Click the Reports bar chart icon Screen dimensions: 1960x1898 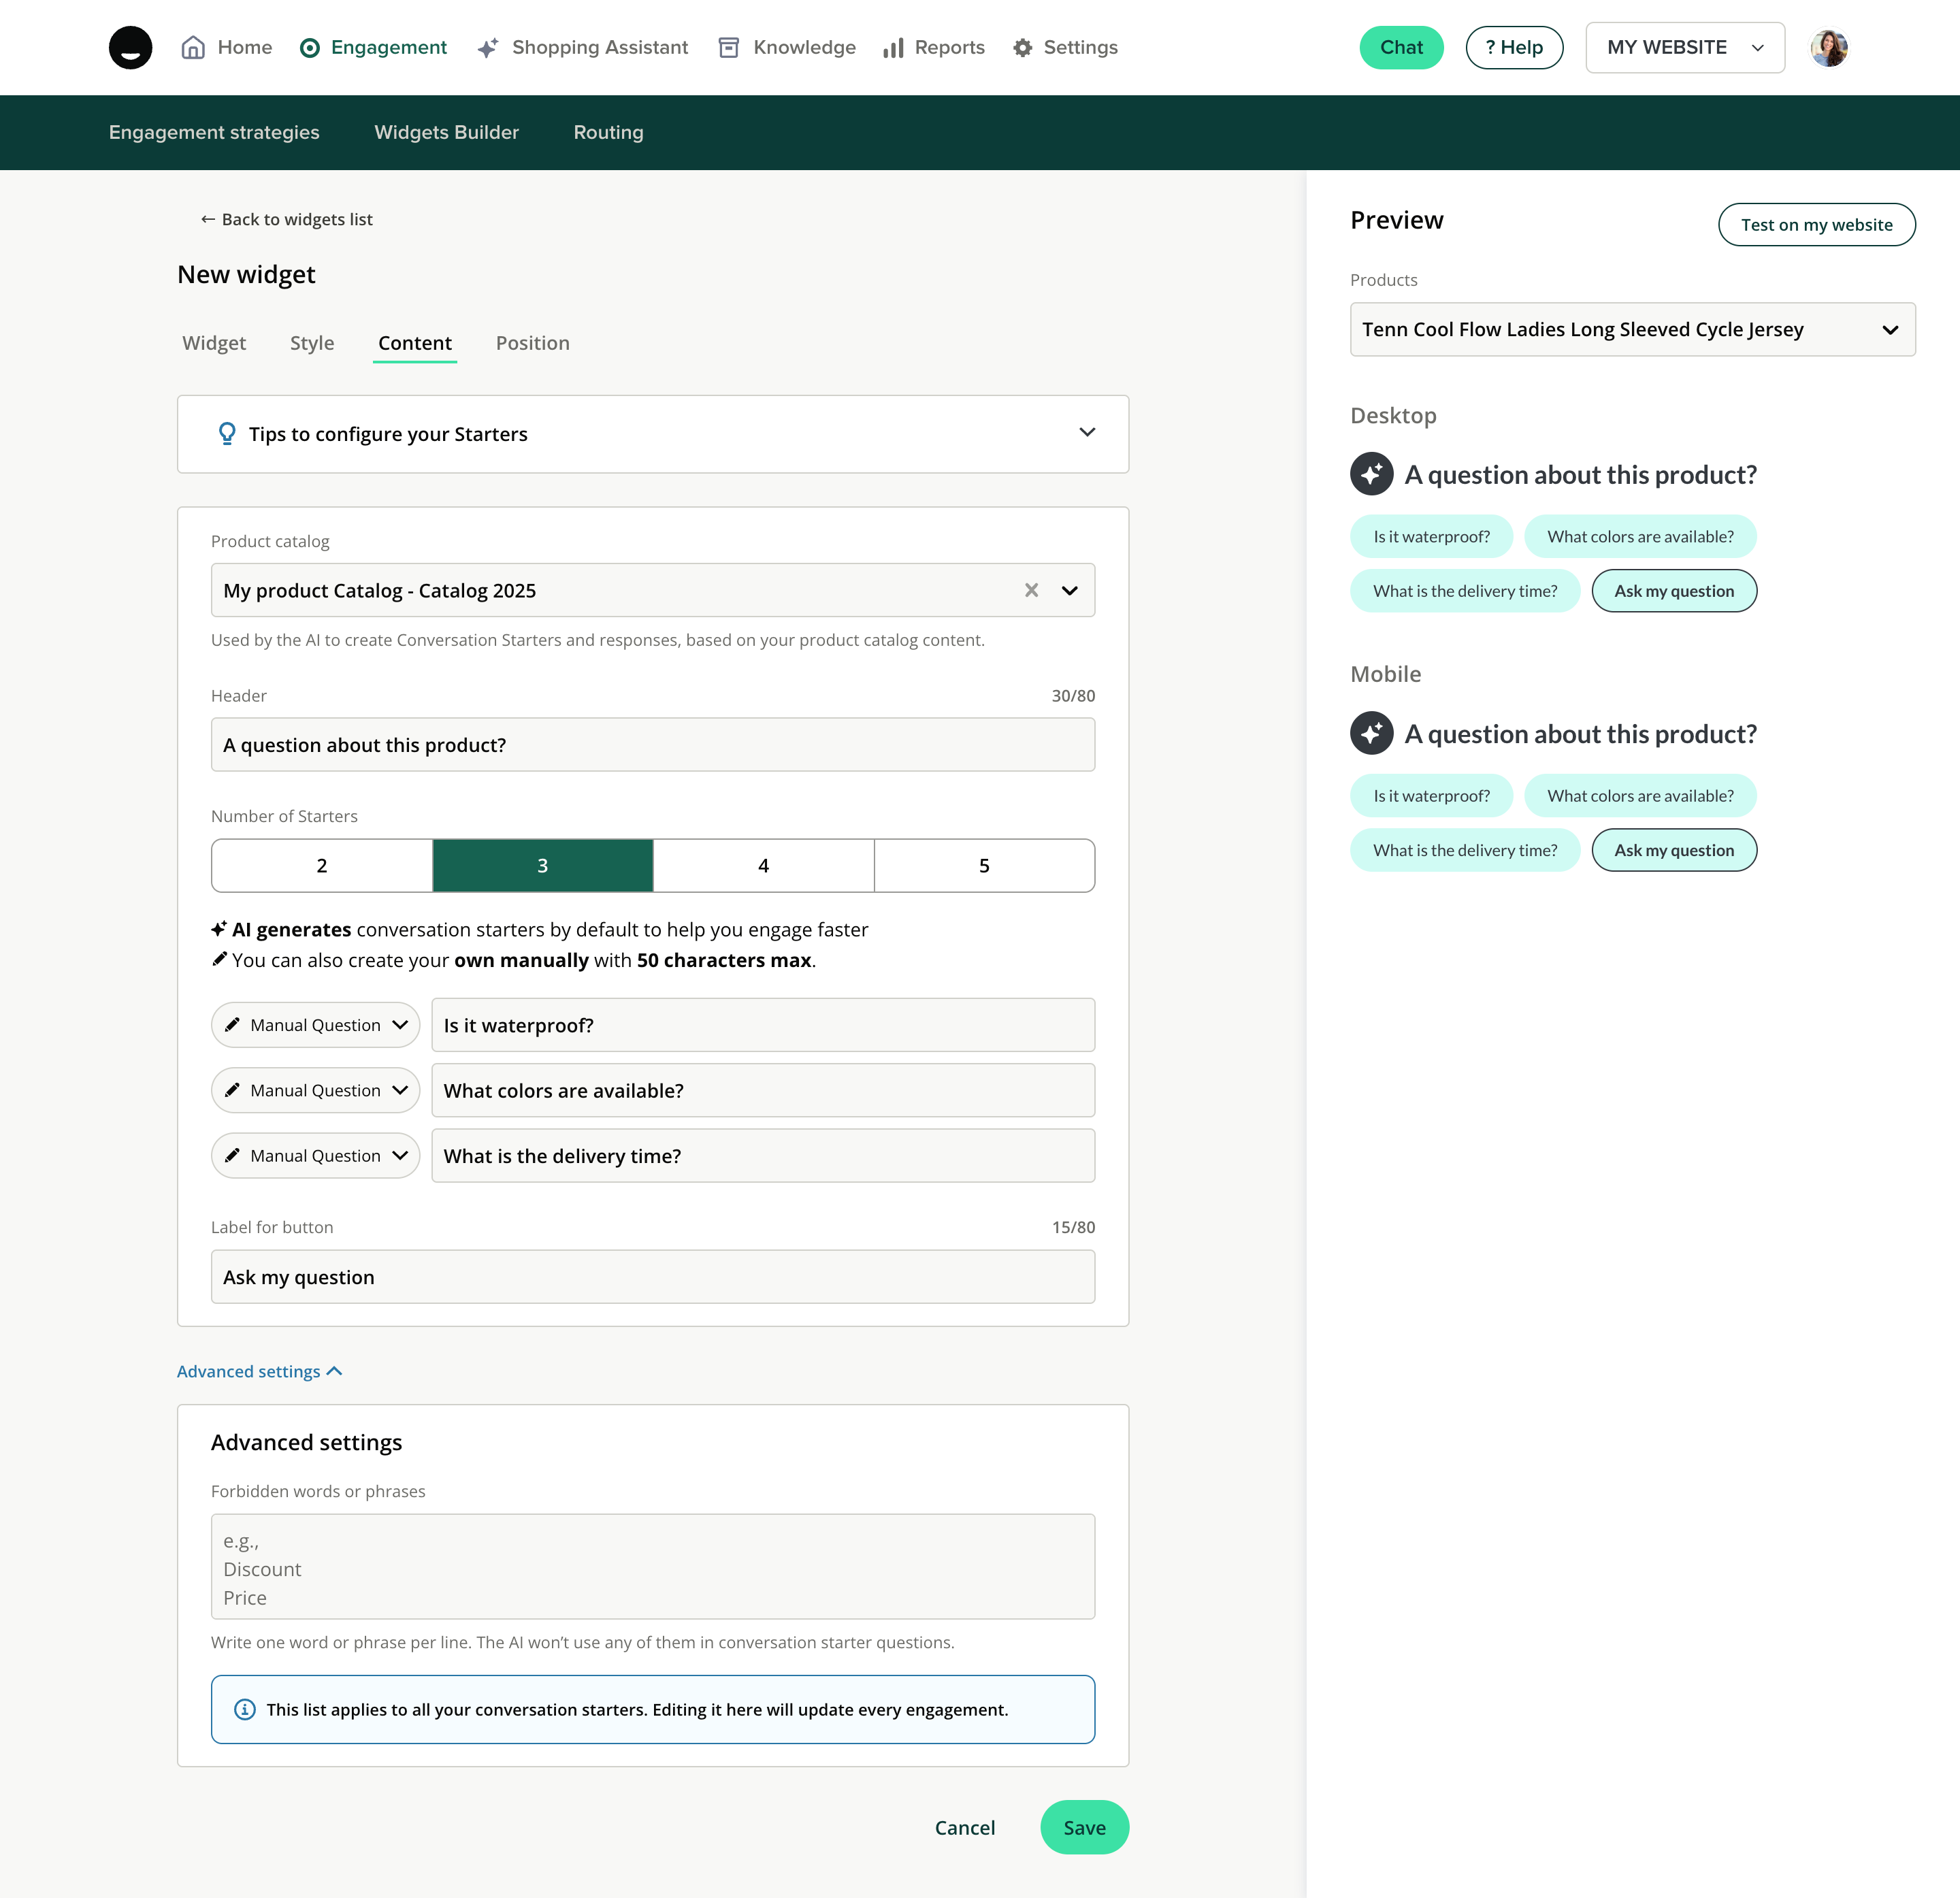tap(893, 48)
